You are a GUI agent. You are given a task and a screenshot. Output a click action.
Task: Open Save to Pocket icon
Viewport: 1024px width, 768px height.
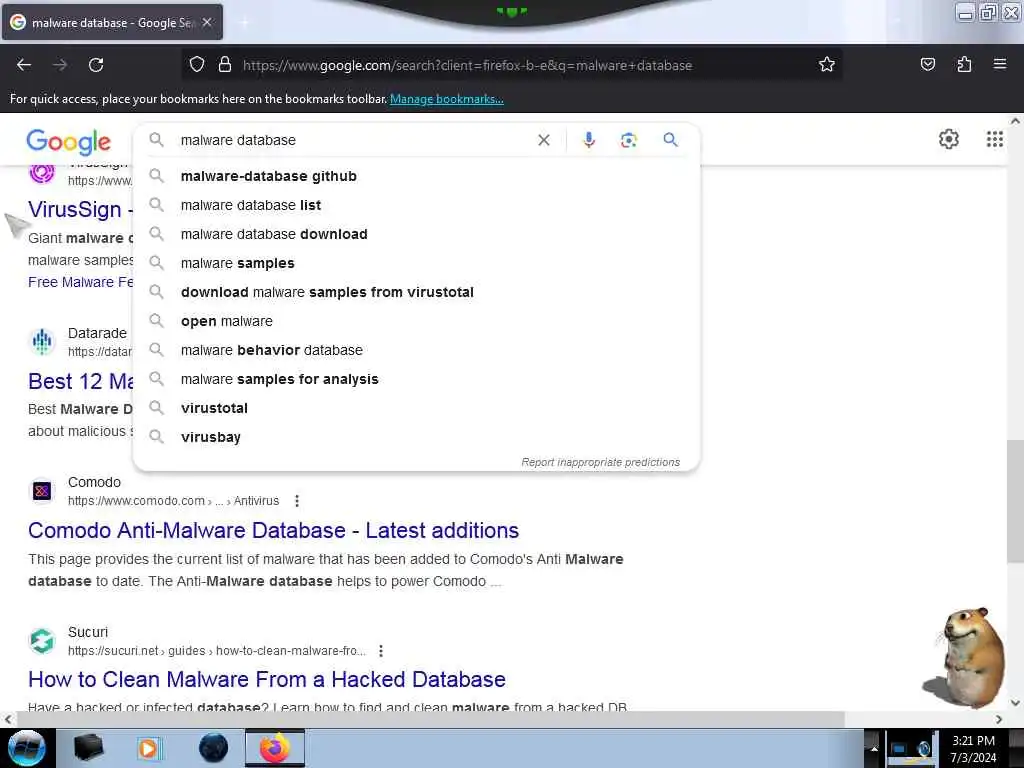click(927, 65)
